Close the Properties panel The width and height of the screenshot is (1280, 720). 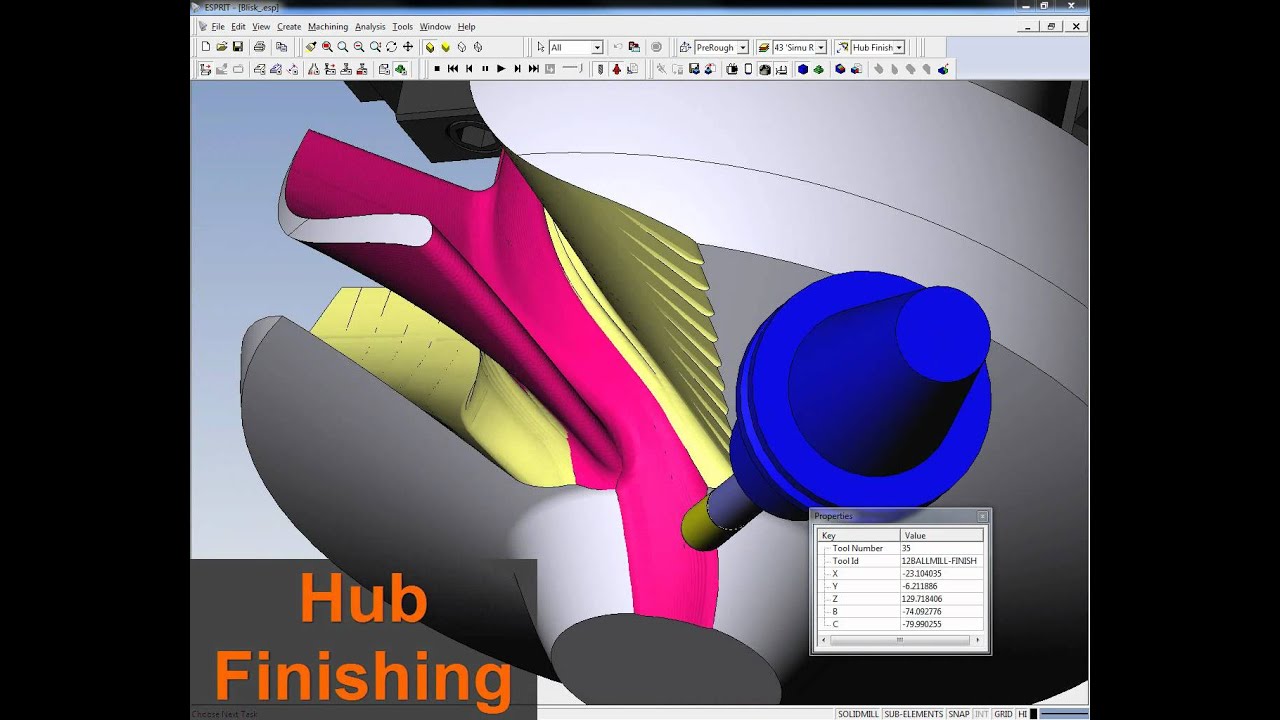point(982,516)
